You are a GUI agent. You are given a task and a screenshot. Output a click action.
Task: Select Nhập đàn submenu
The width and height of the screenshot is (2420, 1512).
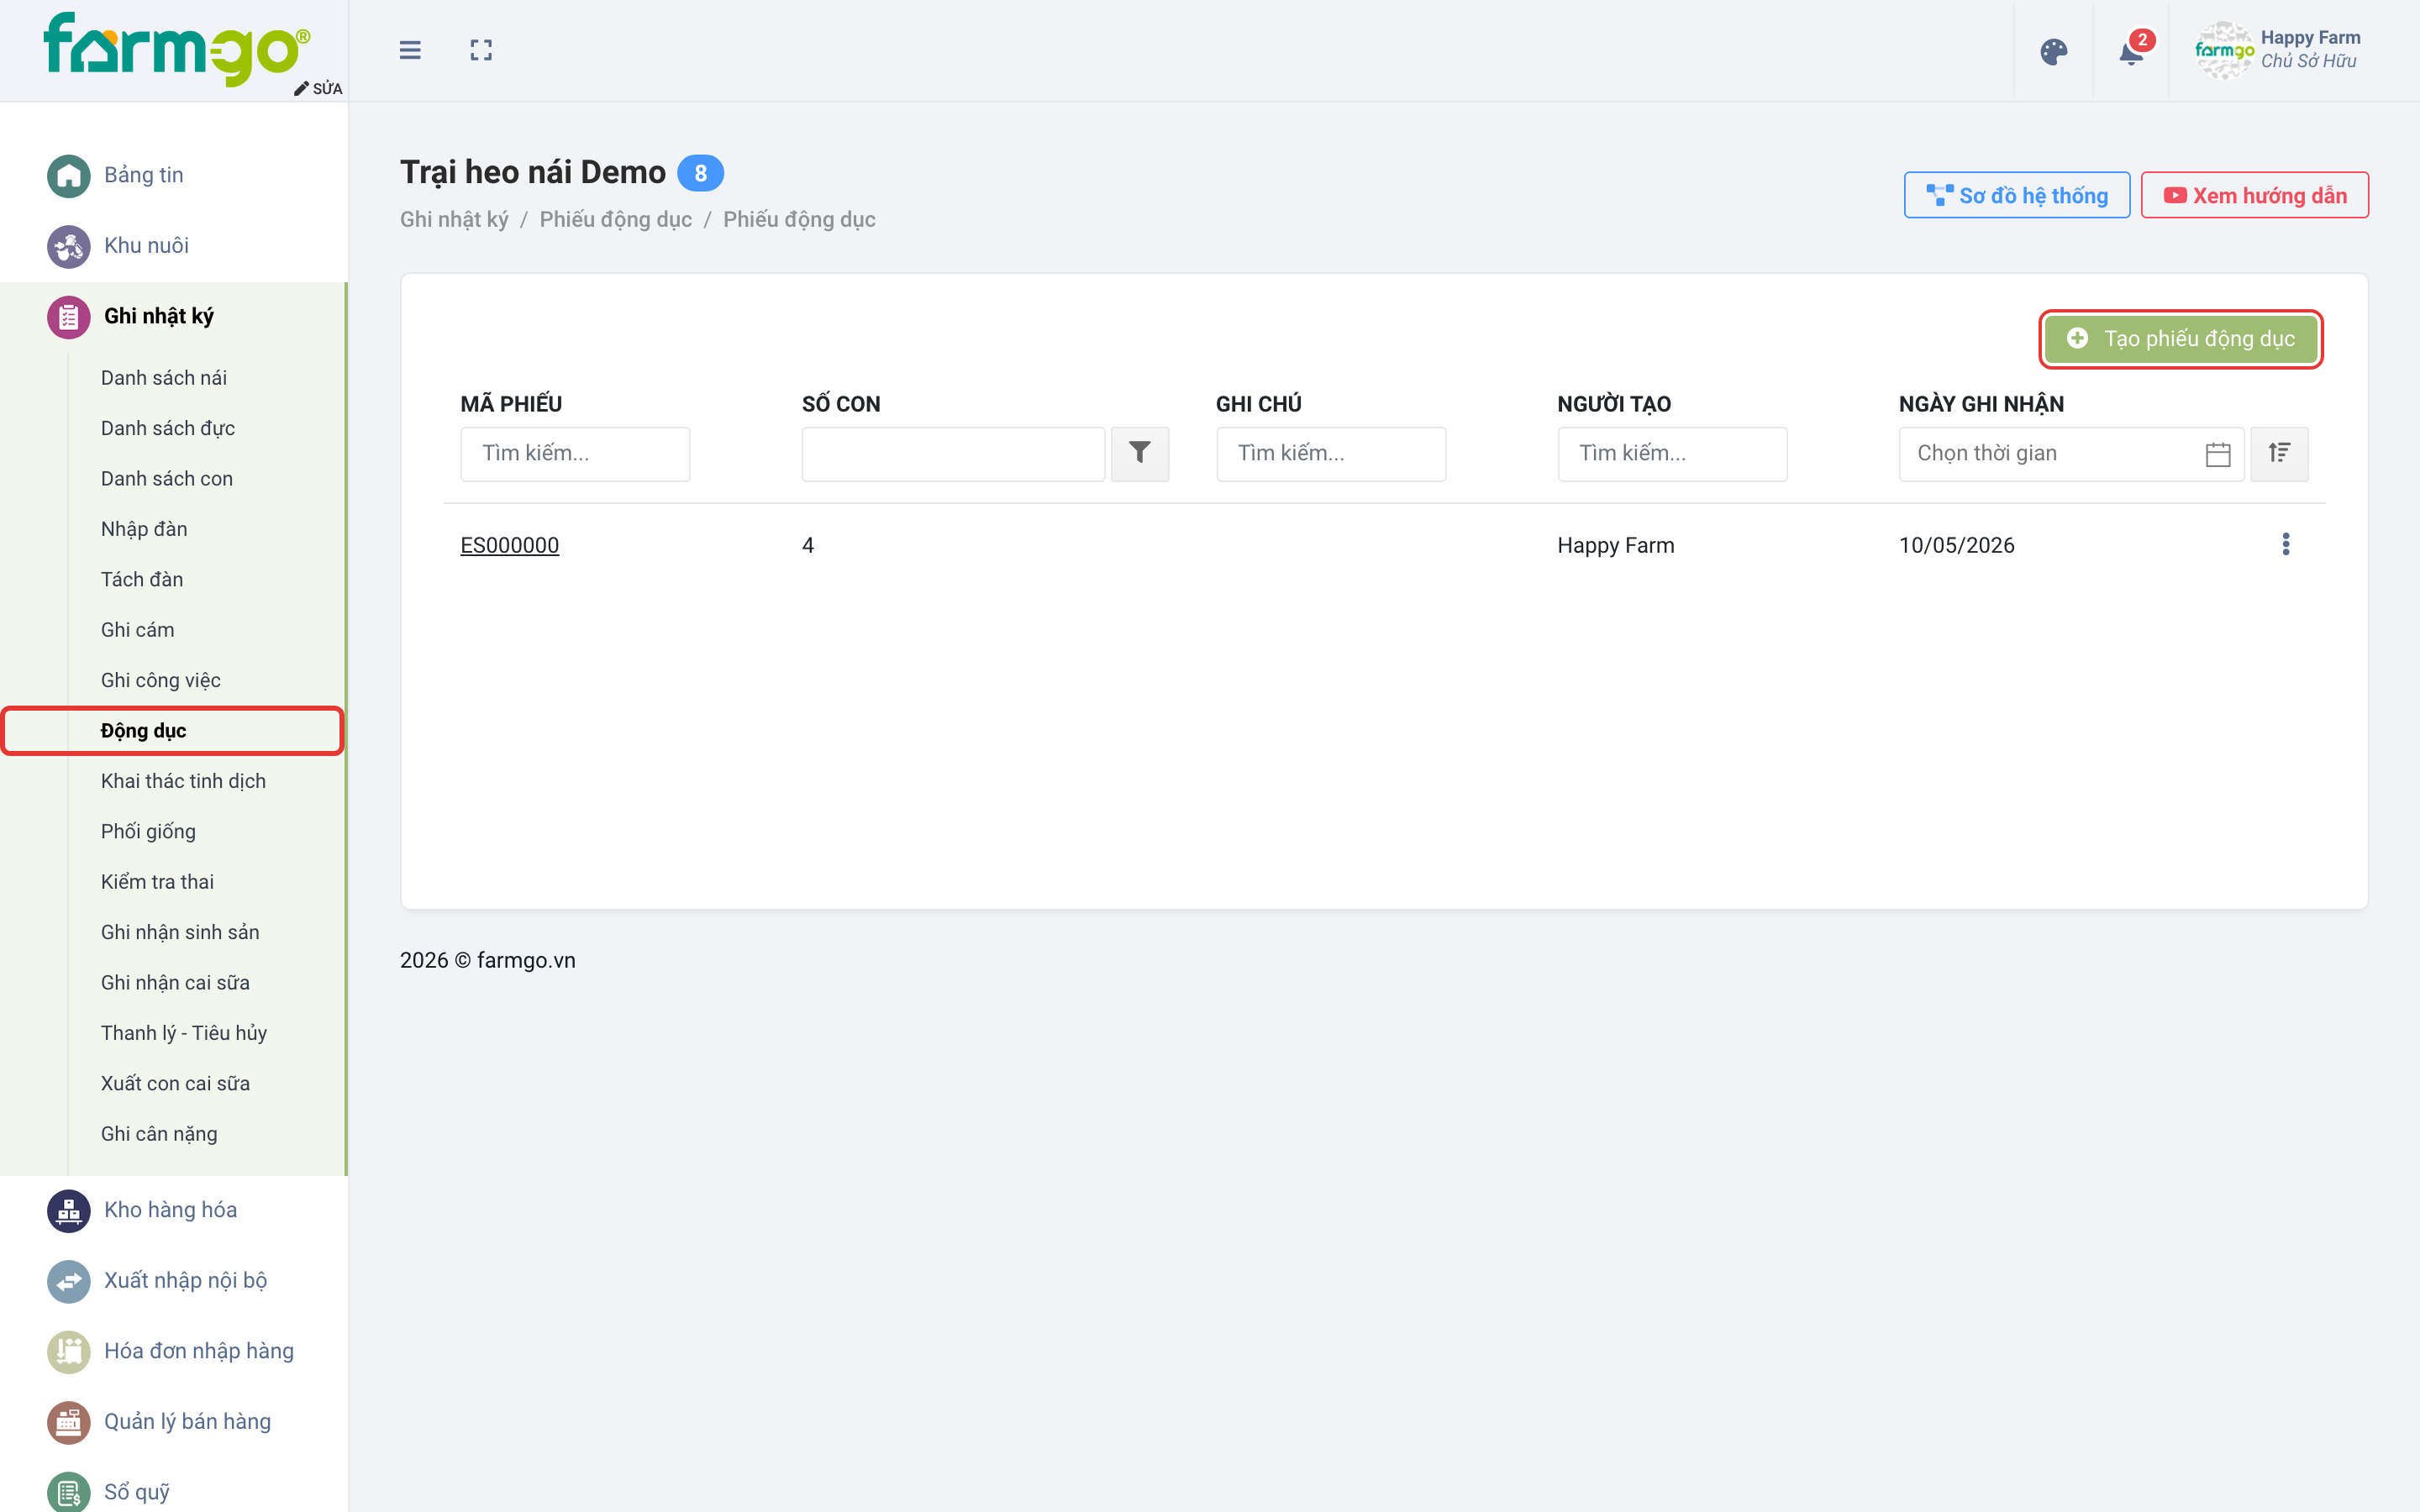(144, 529)
